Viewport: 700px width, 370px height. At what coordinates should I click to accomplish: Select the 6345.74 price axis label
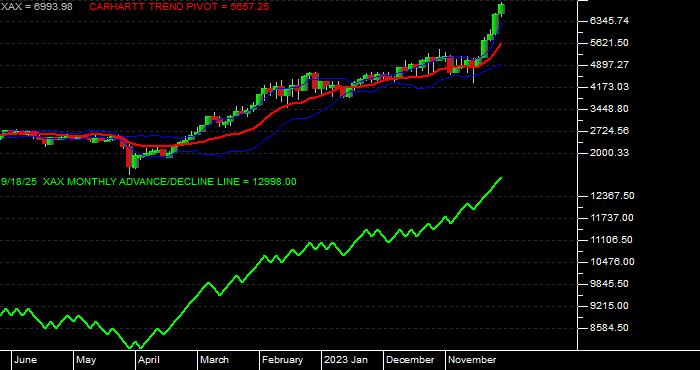[609, 21]
